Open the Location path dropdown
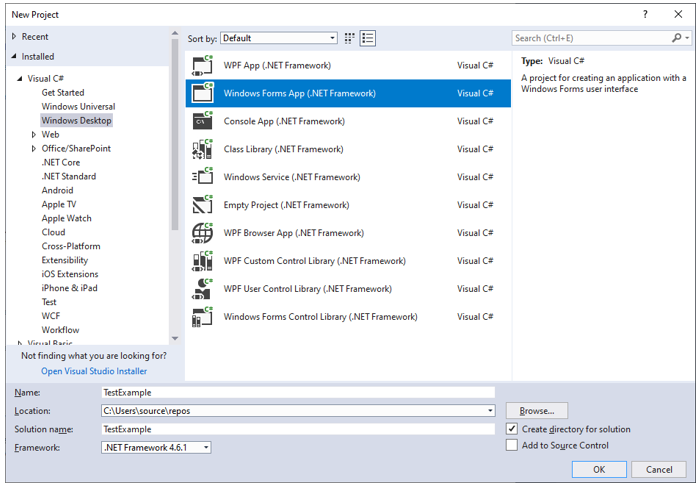Viewport: 699px width, 489px height. click(x=490, y=411)
